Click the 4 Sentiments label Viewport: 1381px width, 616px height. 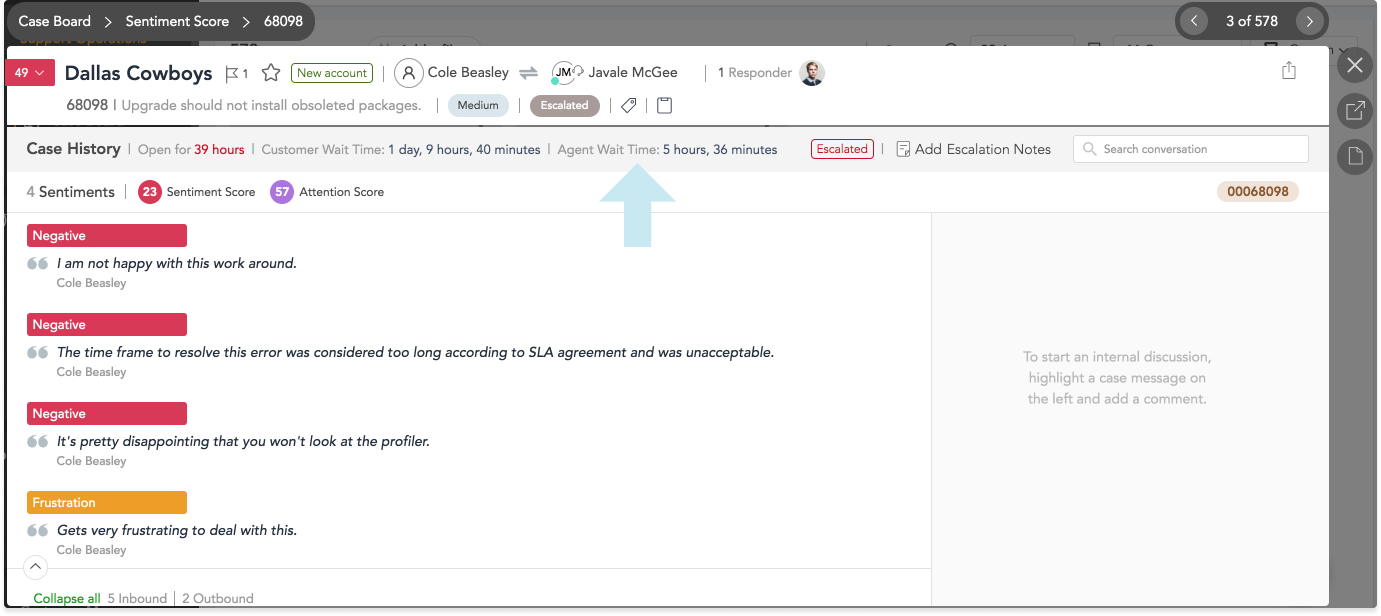point(71,192)
